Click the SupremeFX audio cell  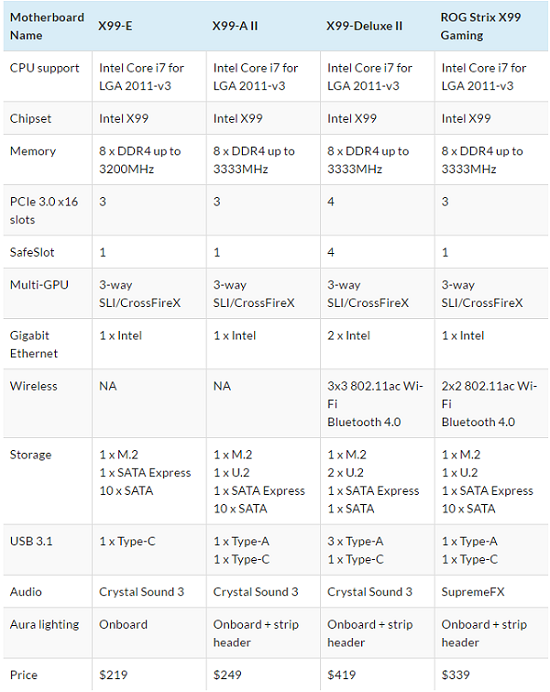473,591
